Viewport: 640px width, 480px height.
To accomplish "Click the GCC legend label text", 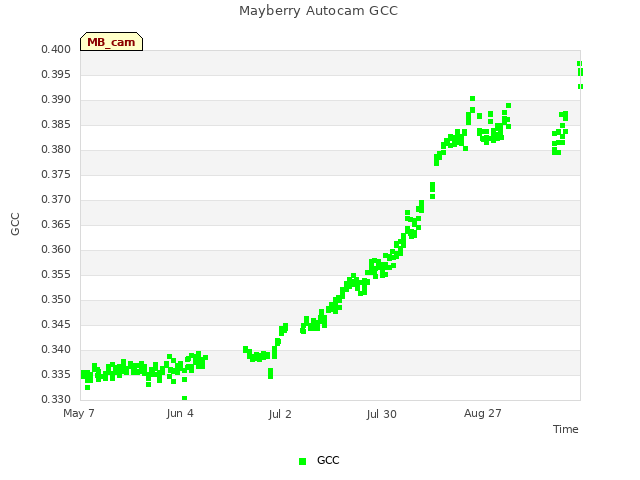I will pos(328,460).
